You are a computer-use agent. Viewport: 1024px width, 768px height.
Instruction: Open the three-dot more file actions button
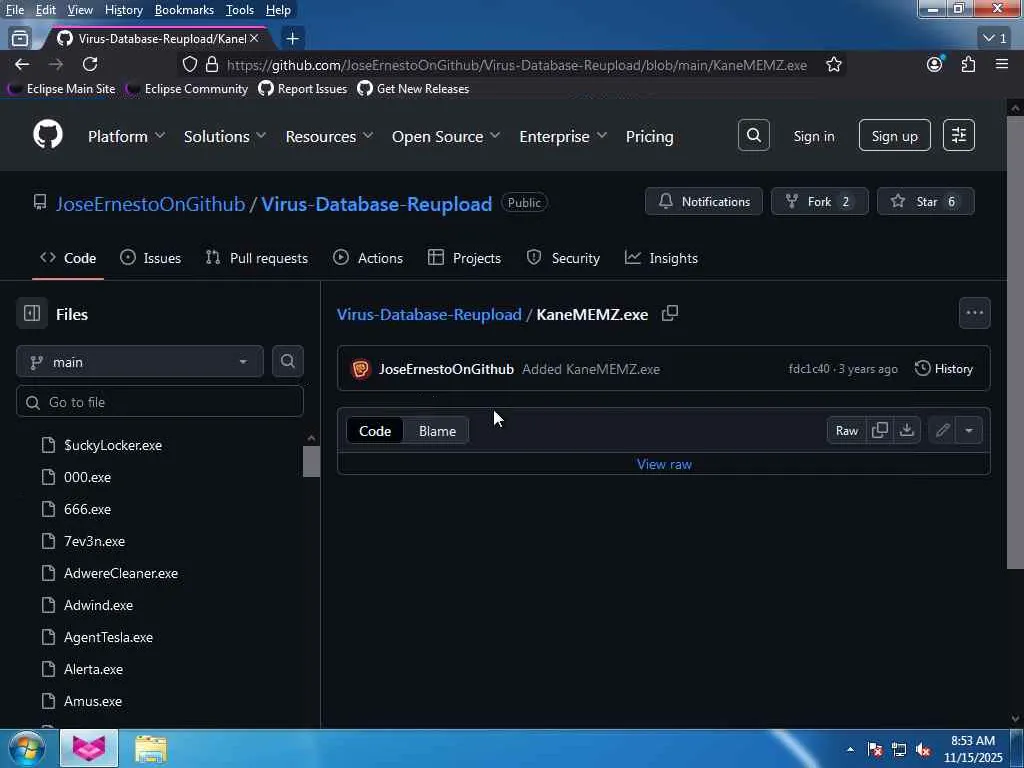(974, 313)
